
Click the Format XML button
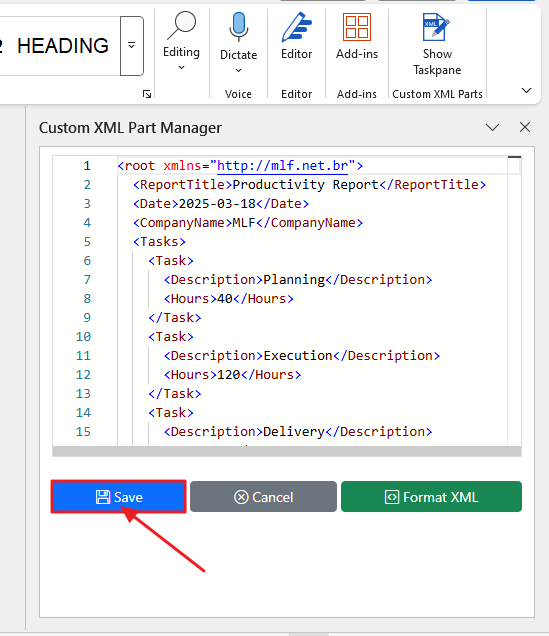pos(431,497)
